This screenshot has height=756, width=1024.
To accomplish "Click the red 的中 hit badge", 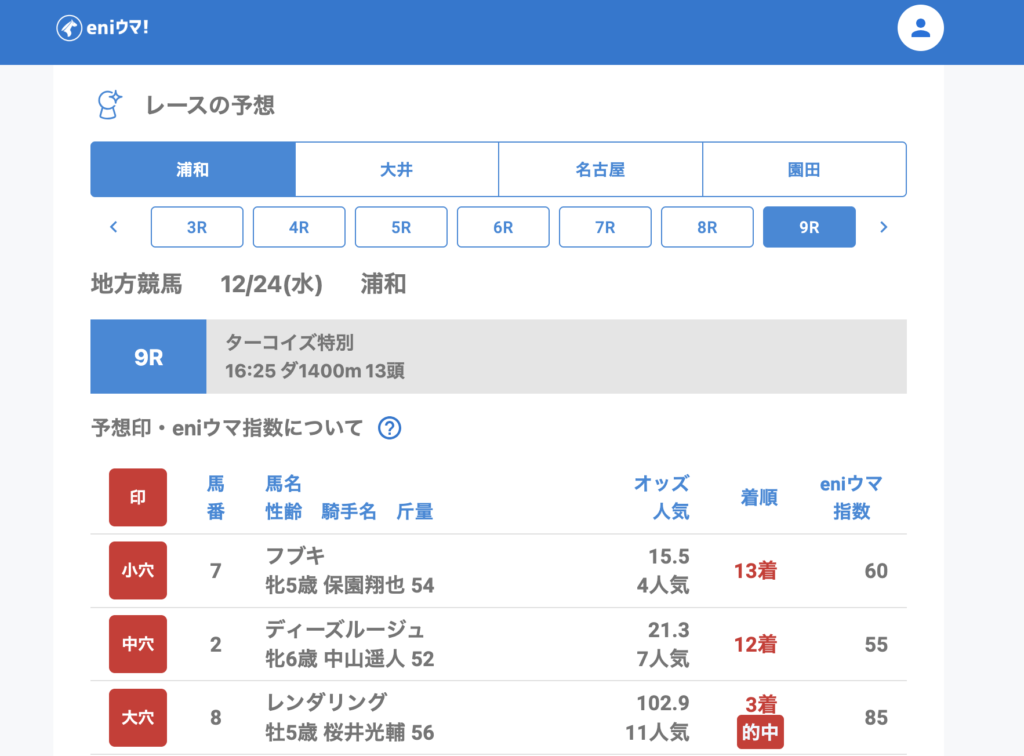I will 760,732.
